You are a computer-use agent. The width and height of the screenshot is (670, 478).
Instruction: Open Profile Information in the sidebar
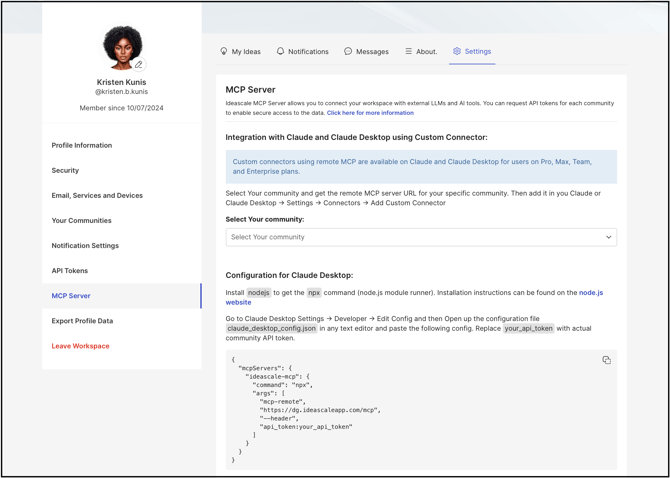coord(121,145)
